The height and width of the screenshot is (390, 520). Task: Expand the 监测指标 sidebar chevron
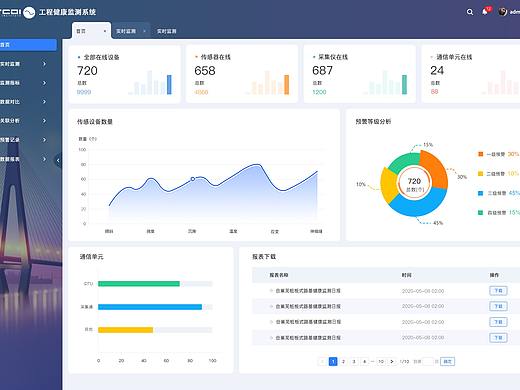point(44,83)
